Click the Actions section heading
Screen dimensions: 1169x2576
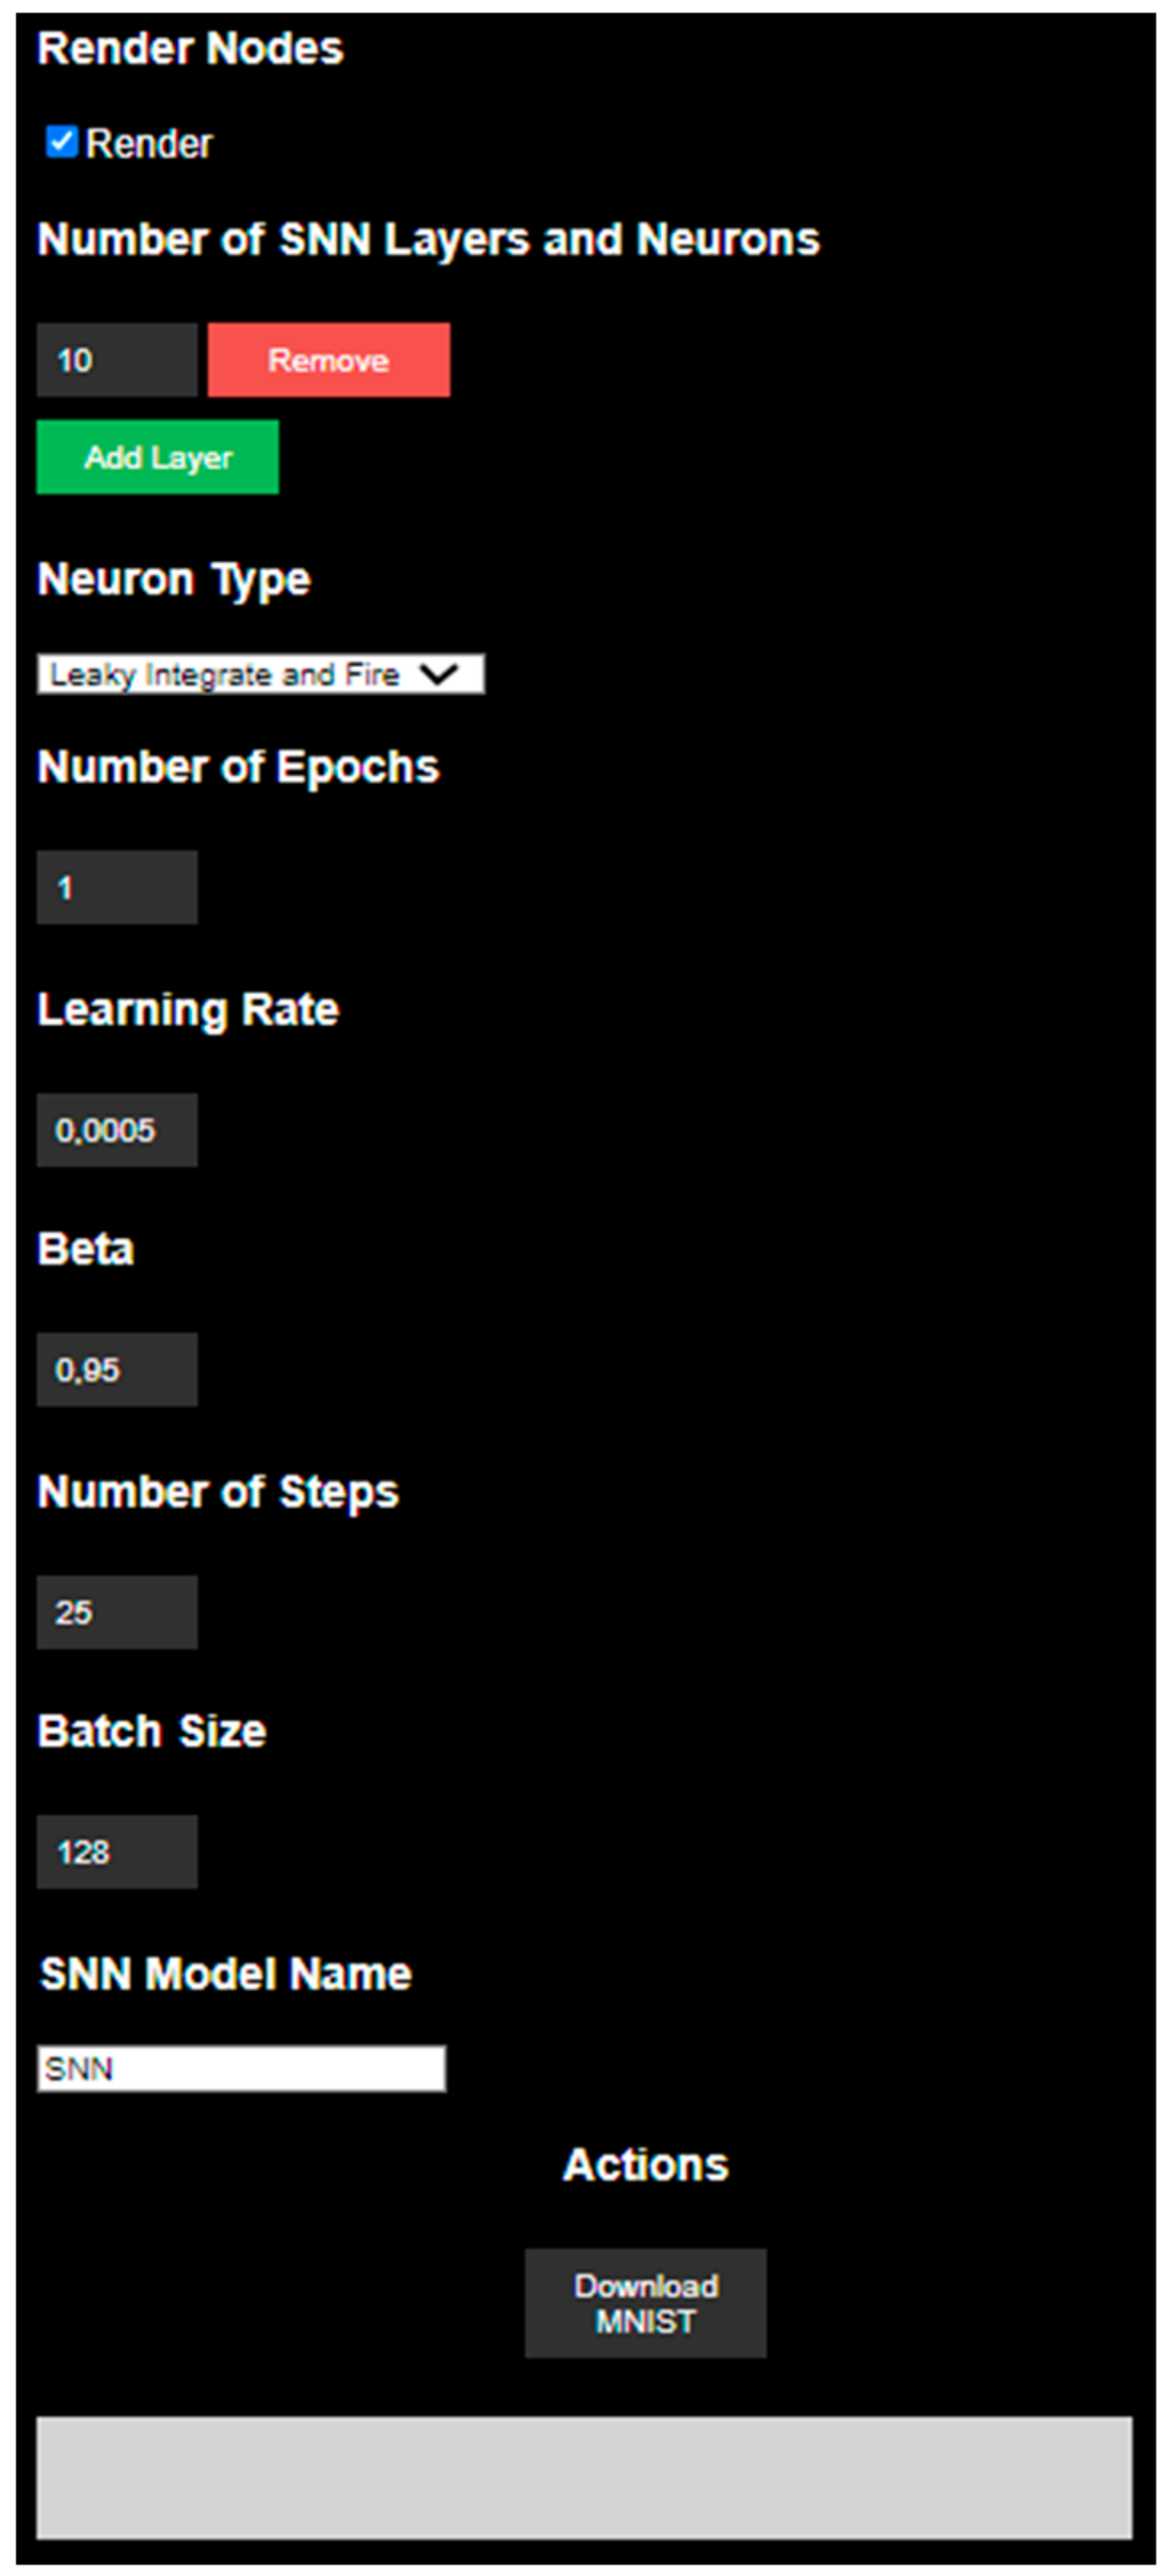tap(645, 2165)
